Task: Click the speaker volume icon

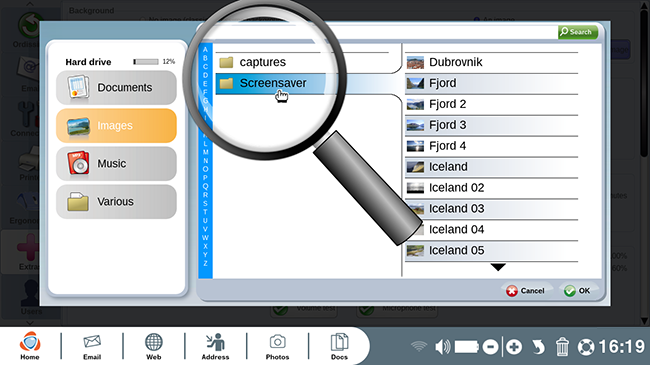Action: coord(442,347)
